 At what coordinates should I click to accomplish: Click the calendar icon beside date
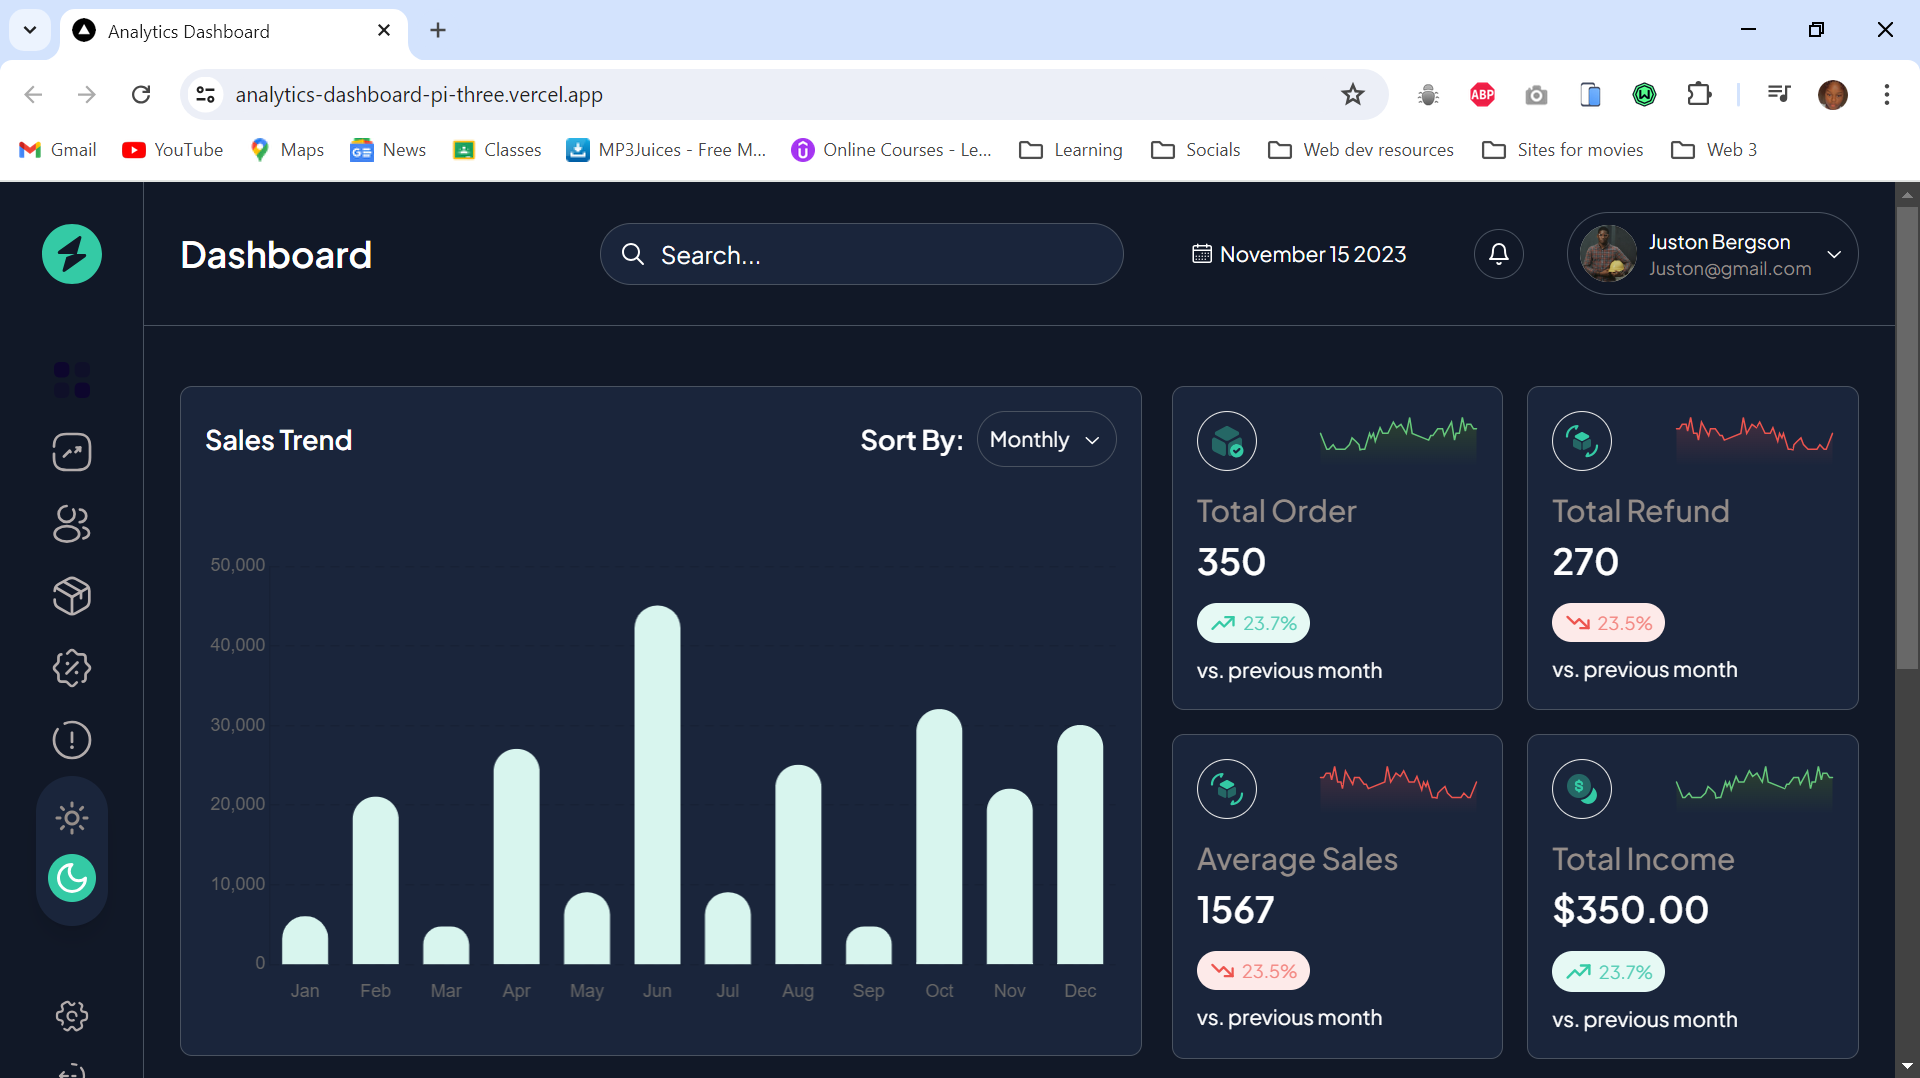[1202, 254]
